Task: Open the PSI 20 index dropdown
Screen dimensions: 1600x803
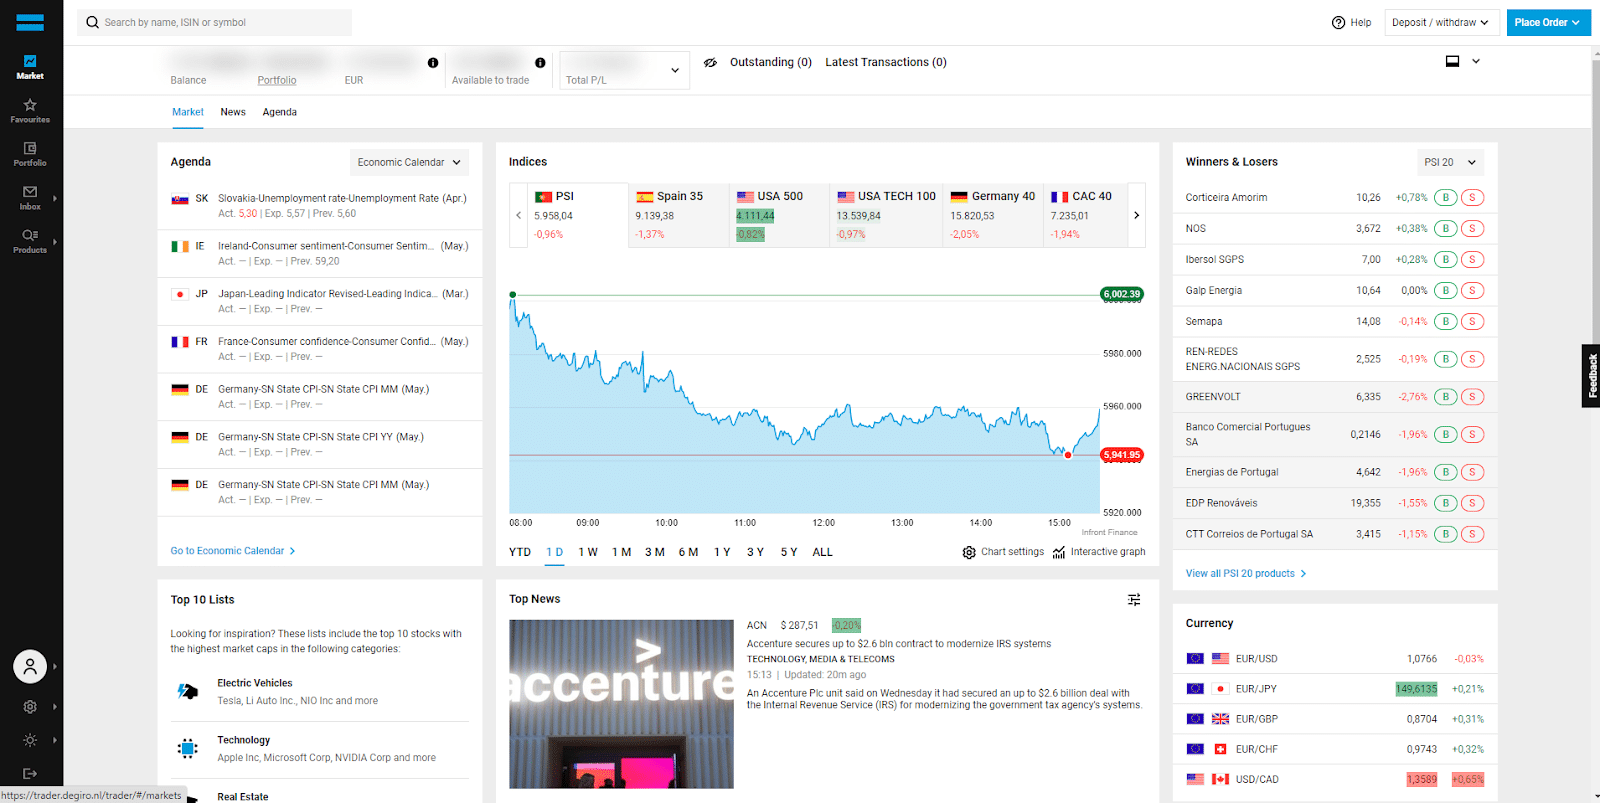Action: pyautogui.click(x=1450, y=162)
